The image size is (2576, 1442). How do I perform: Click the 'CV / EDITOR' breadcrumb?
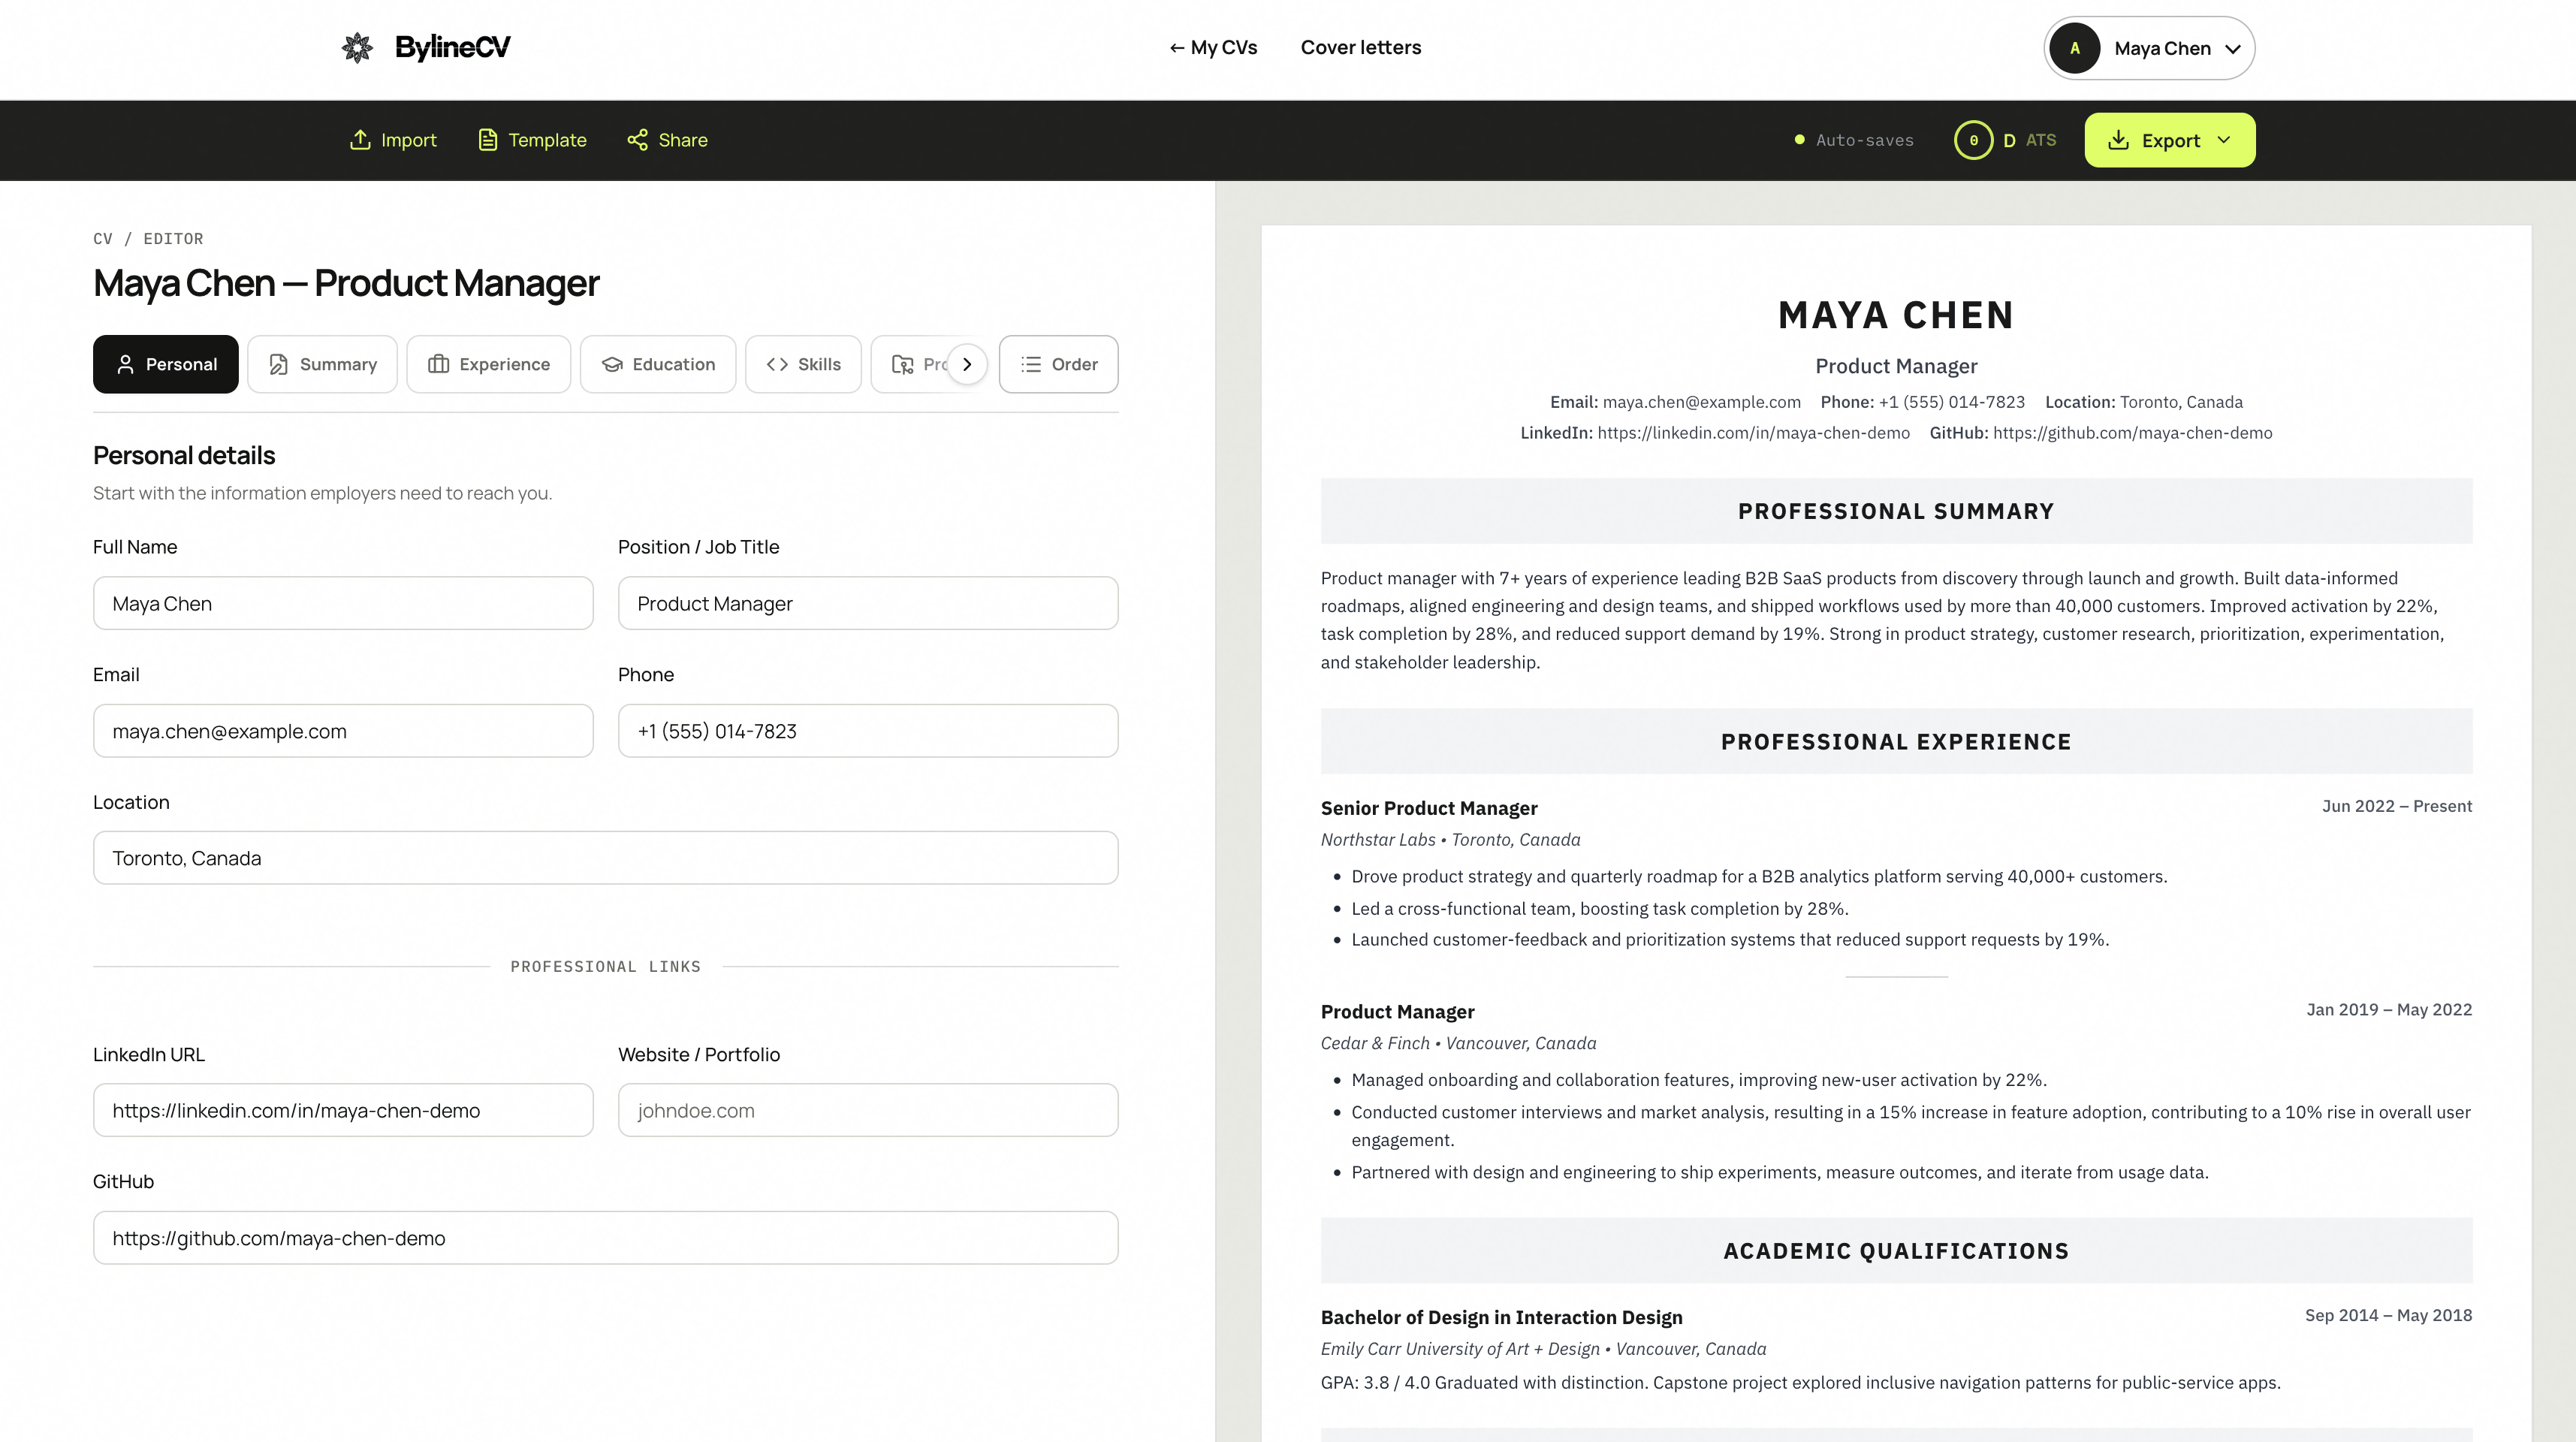click(148, 239)
